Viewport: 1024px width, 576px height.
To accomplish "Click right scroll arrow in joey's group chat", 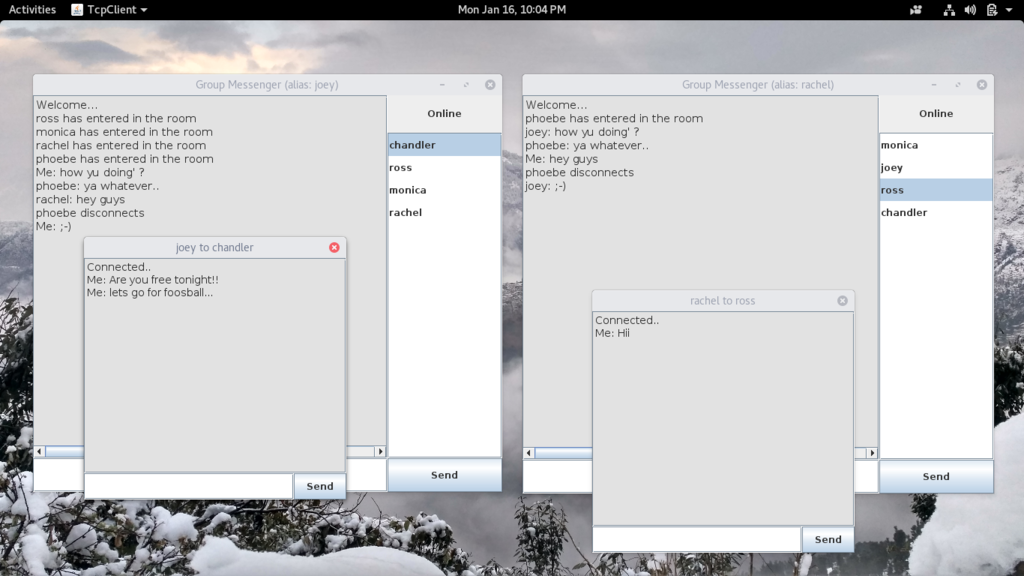I will (381, 451).
